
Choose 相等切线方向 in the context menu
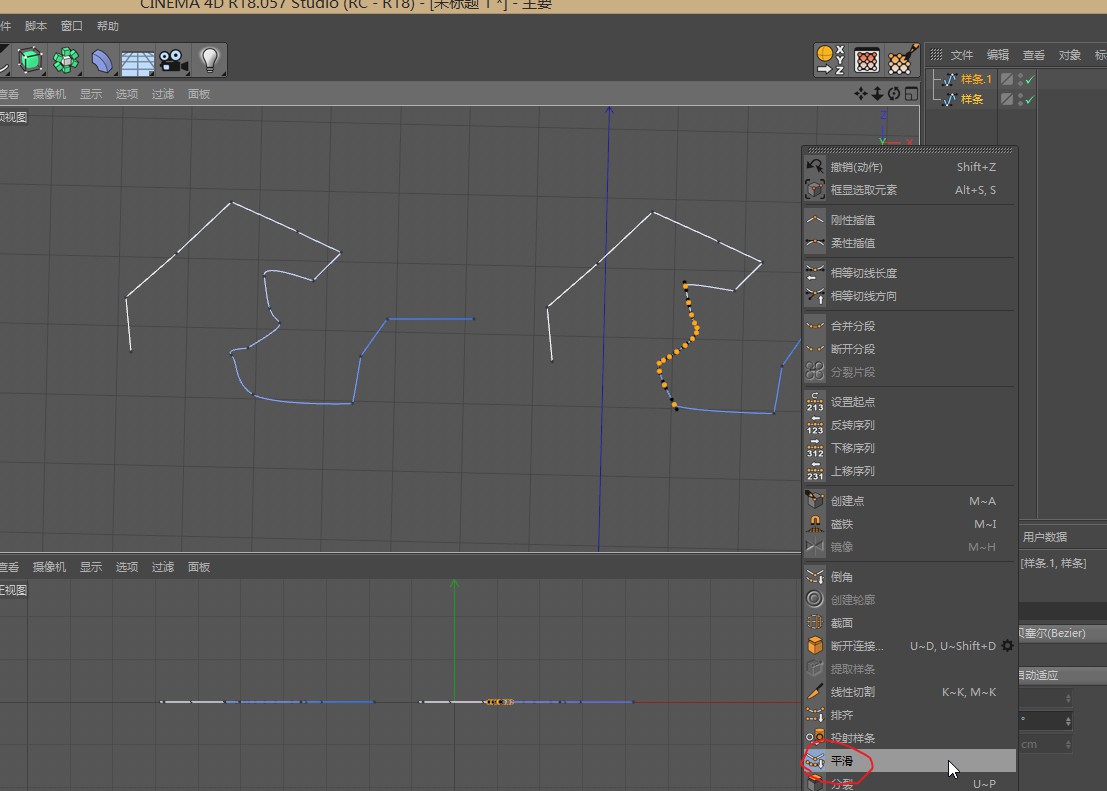[909, 296]
